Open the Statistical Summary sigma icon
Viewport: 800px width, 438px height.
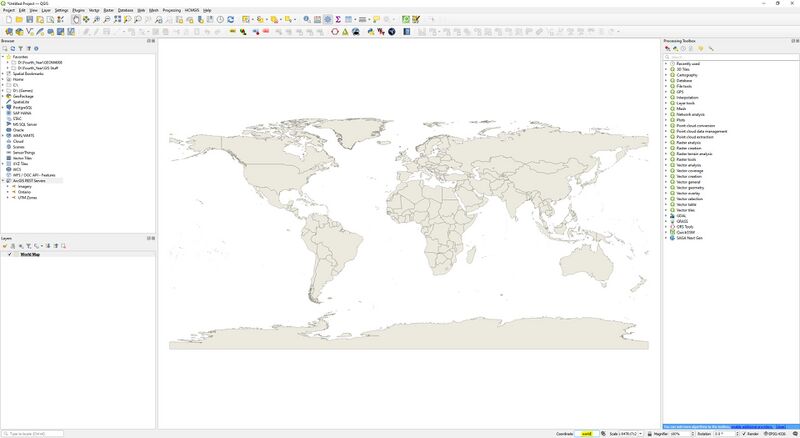(x=338, y=19)
